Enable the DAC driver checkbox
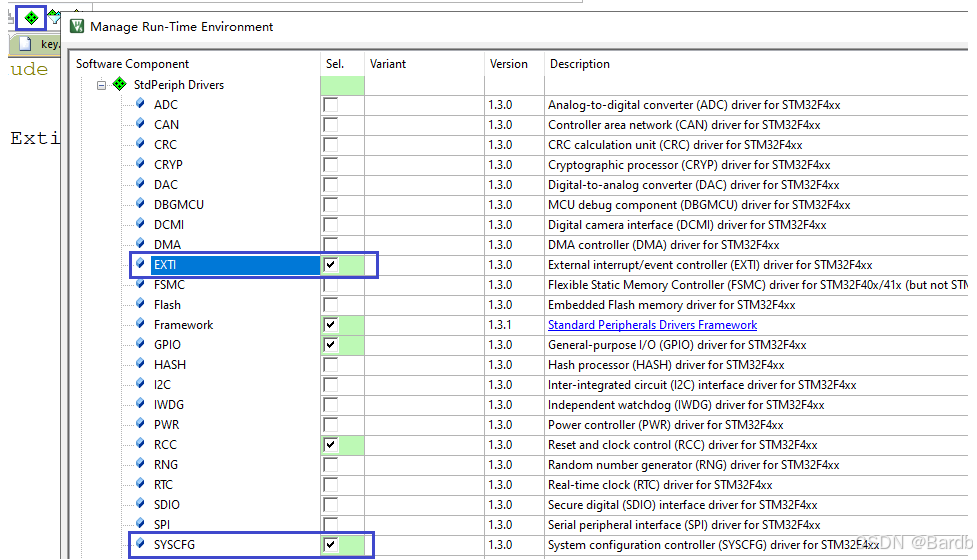Viewport: 977px width, 560px height. point(331,184)
